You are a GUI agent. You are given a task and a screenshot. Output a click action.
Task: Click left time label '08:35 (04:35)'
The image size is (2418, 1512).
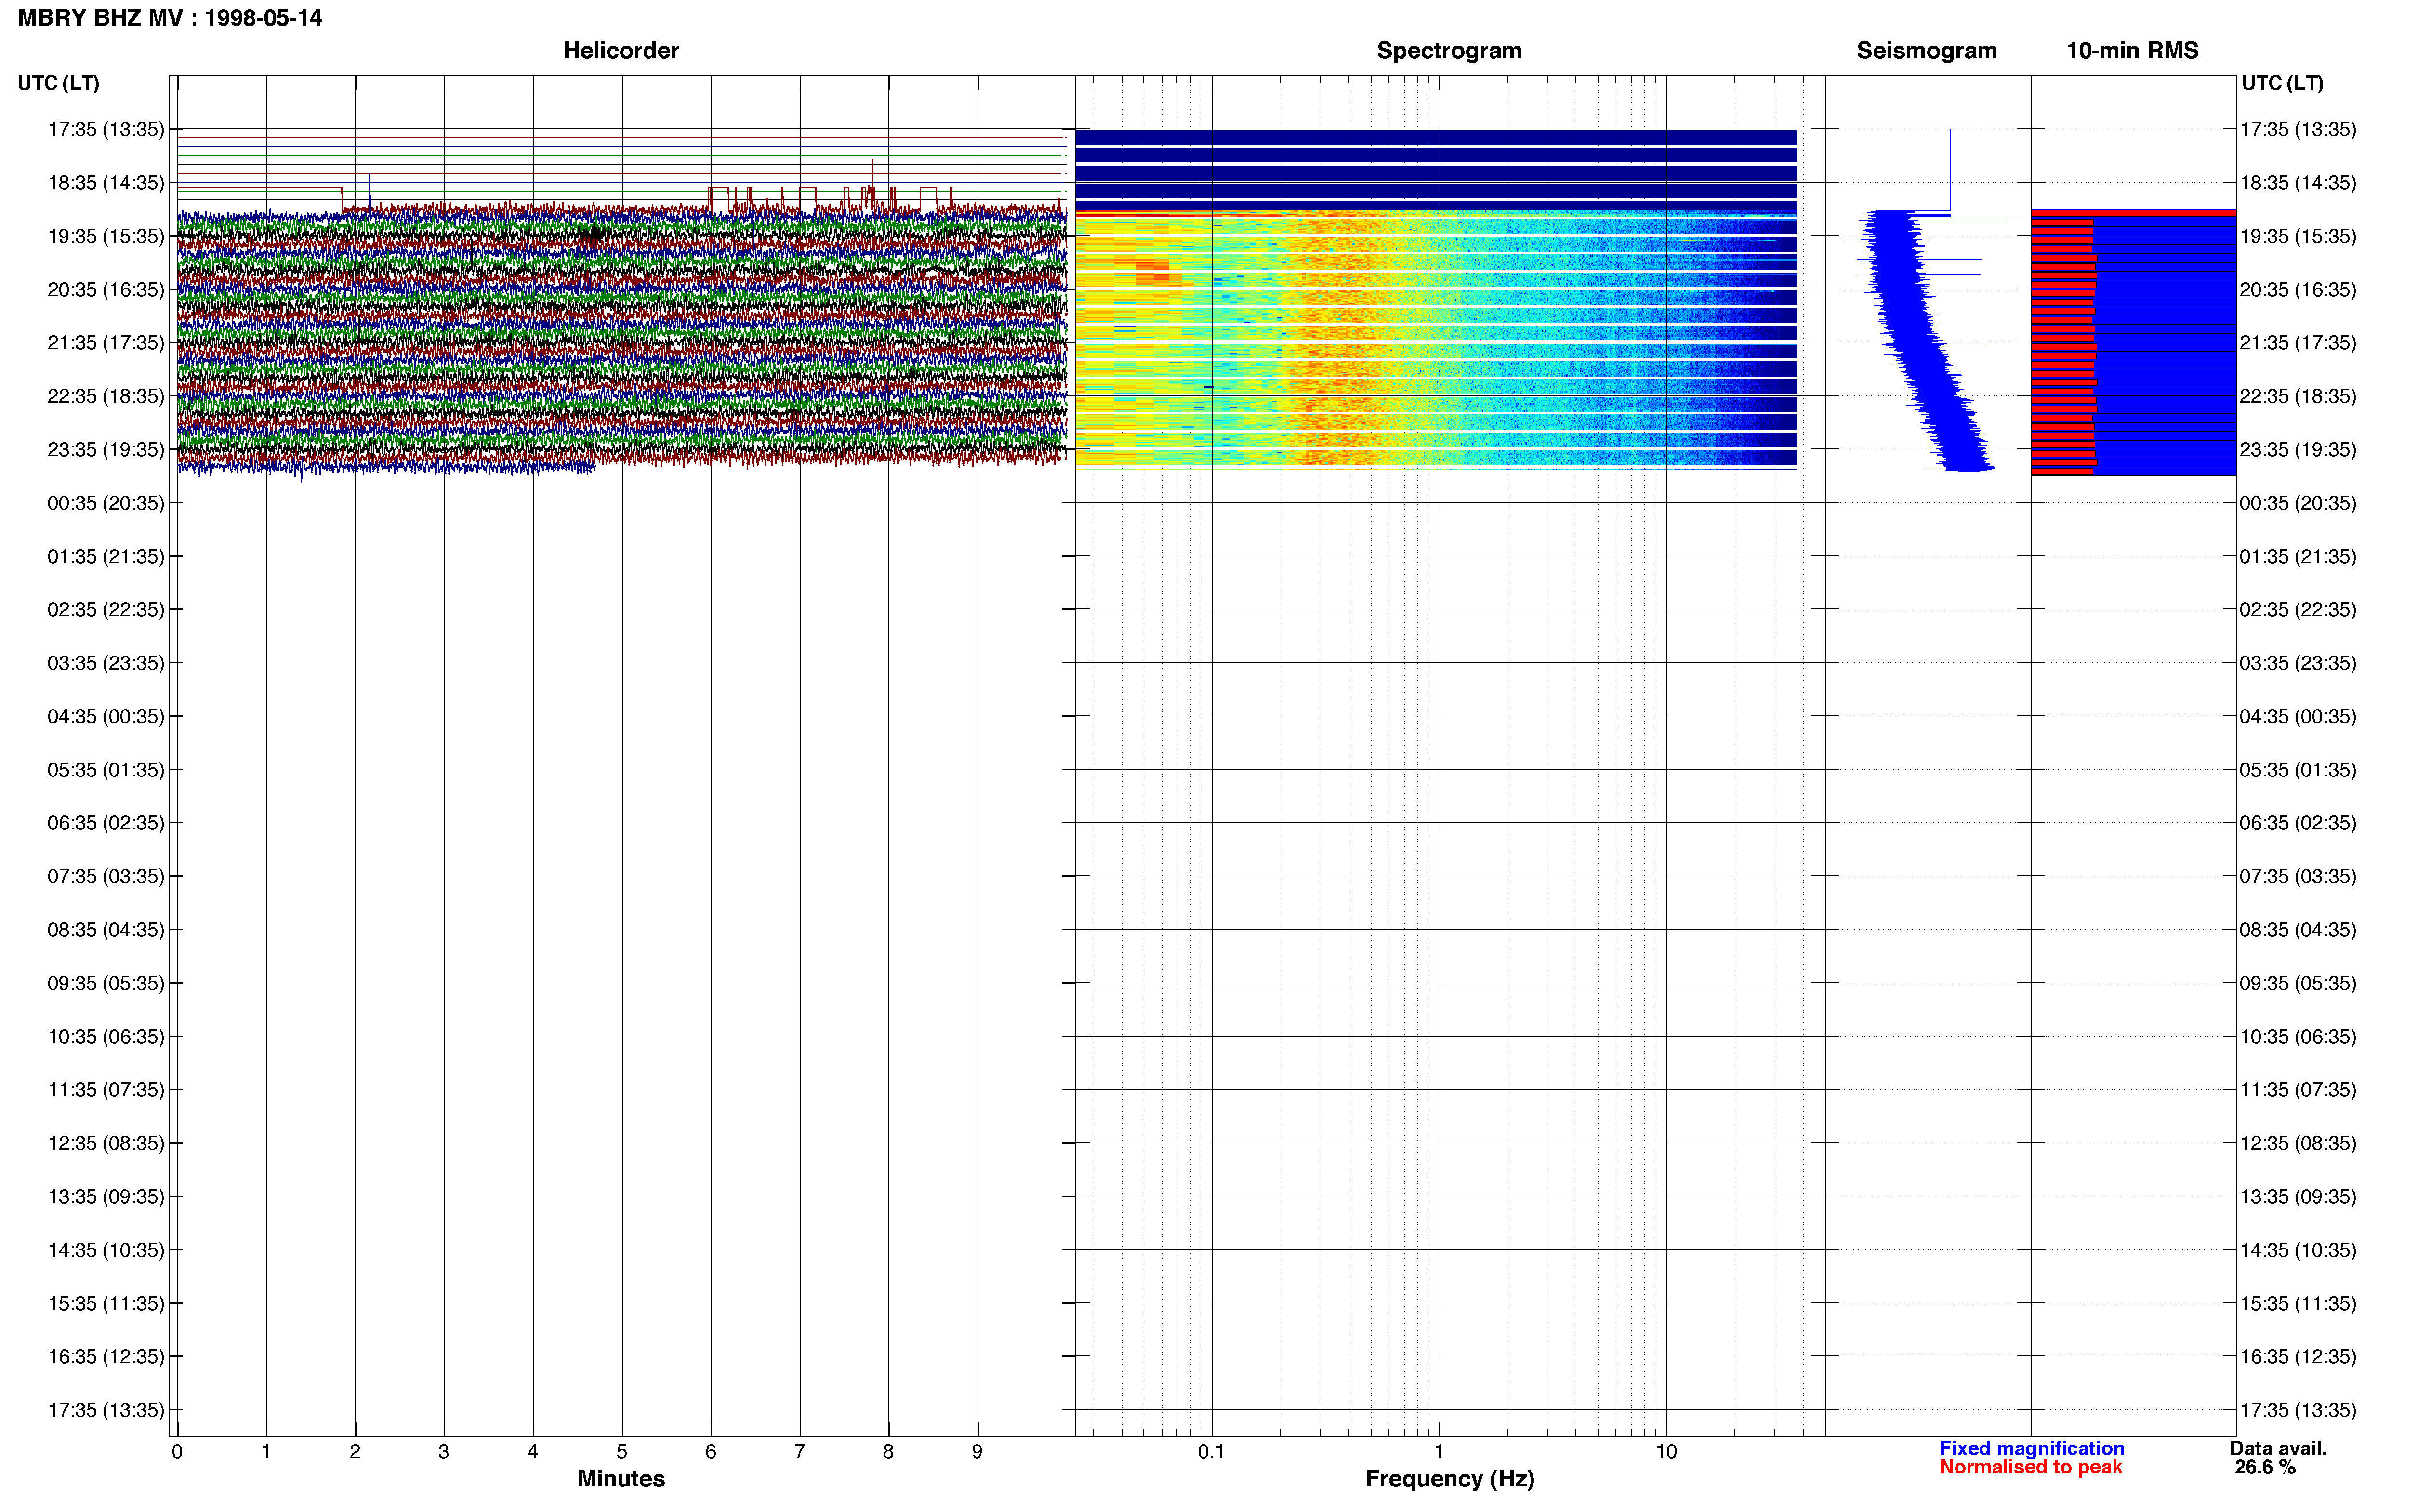106,930
